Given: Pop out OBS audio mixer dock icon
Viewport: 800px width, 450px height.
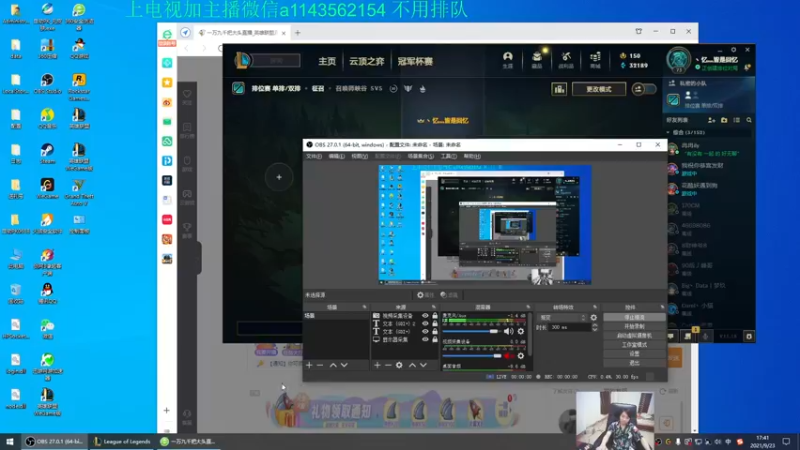Looking at the screenshot, I should pos(528,307).
